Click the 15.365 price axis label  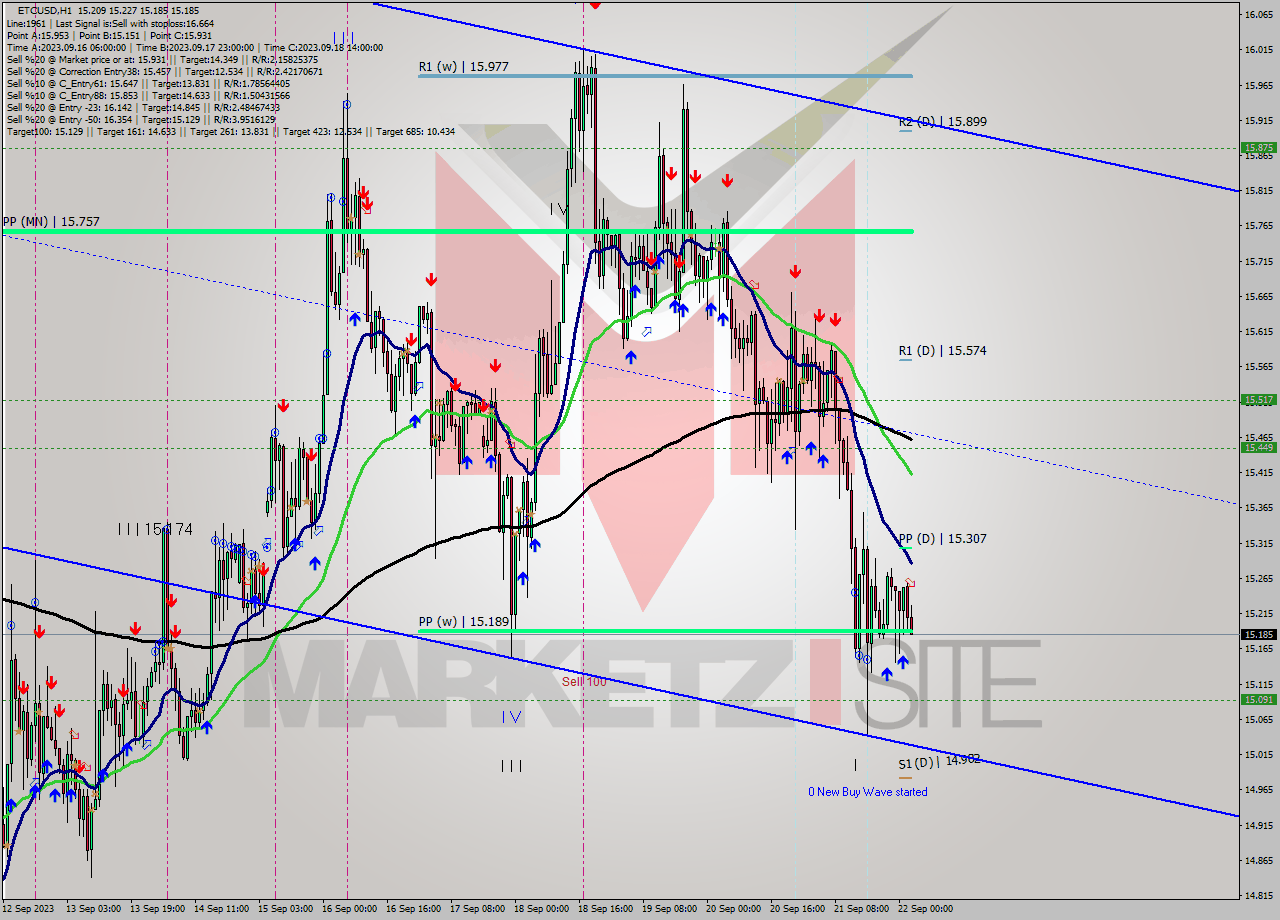1258,508
